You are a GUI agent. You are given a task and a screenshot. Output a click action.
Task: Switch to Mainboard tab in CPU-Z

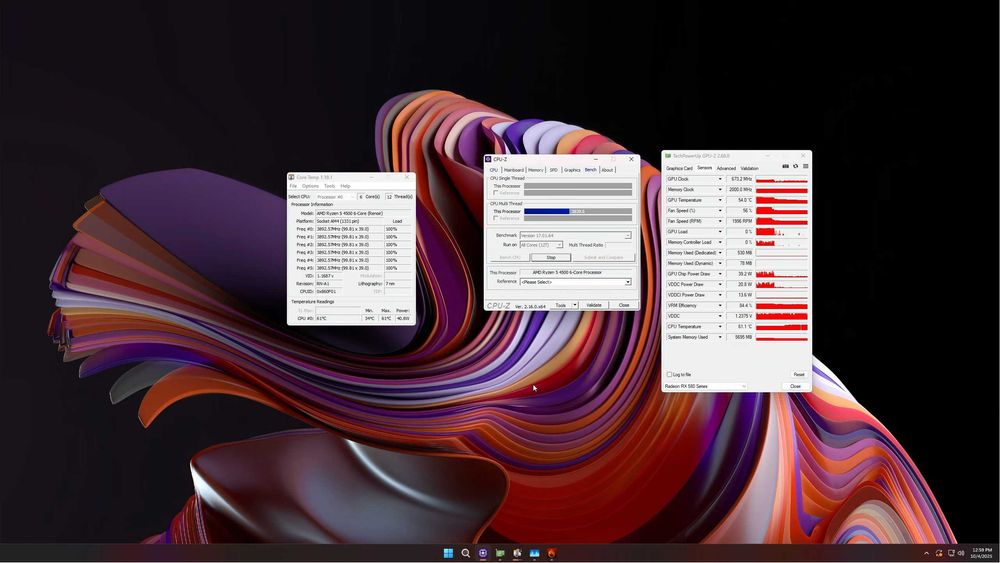point(513,170)
